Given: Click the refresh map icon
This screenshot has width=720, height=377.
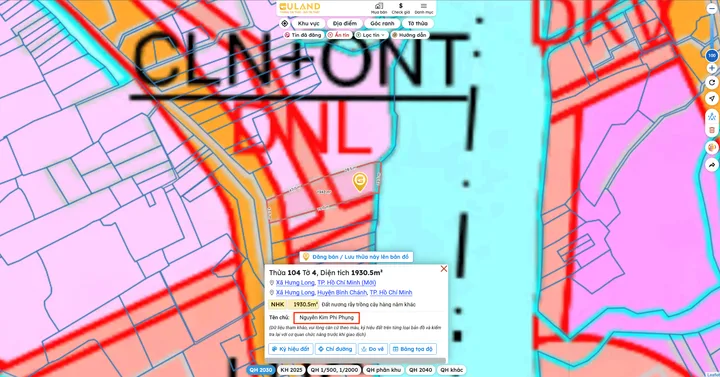Looking at the screenshot, I should [x=712, y=83].
